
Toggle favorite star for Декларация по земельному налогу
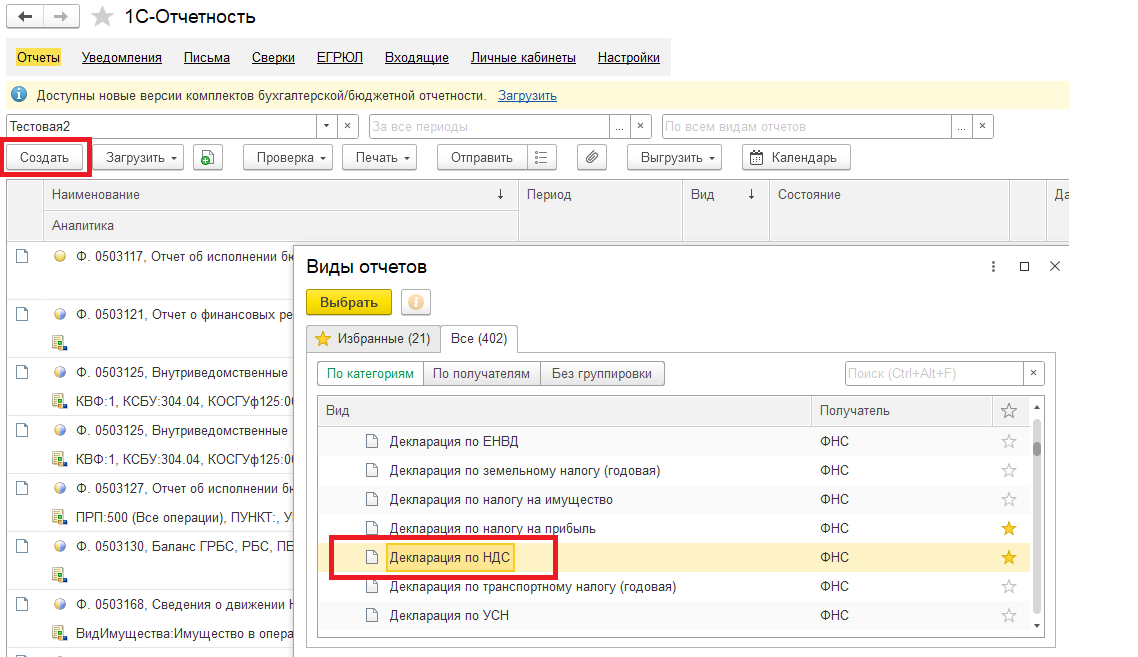[1009, 470]
